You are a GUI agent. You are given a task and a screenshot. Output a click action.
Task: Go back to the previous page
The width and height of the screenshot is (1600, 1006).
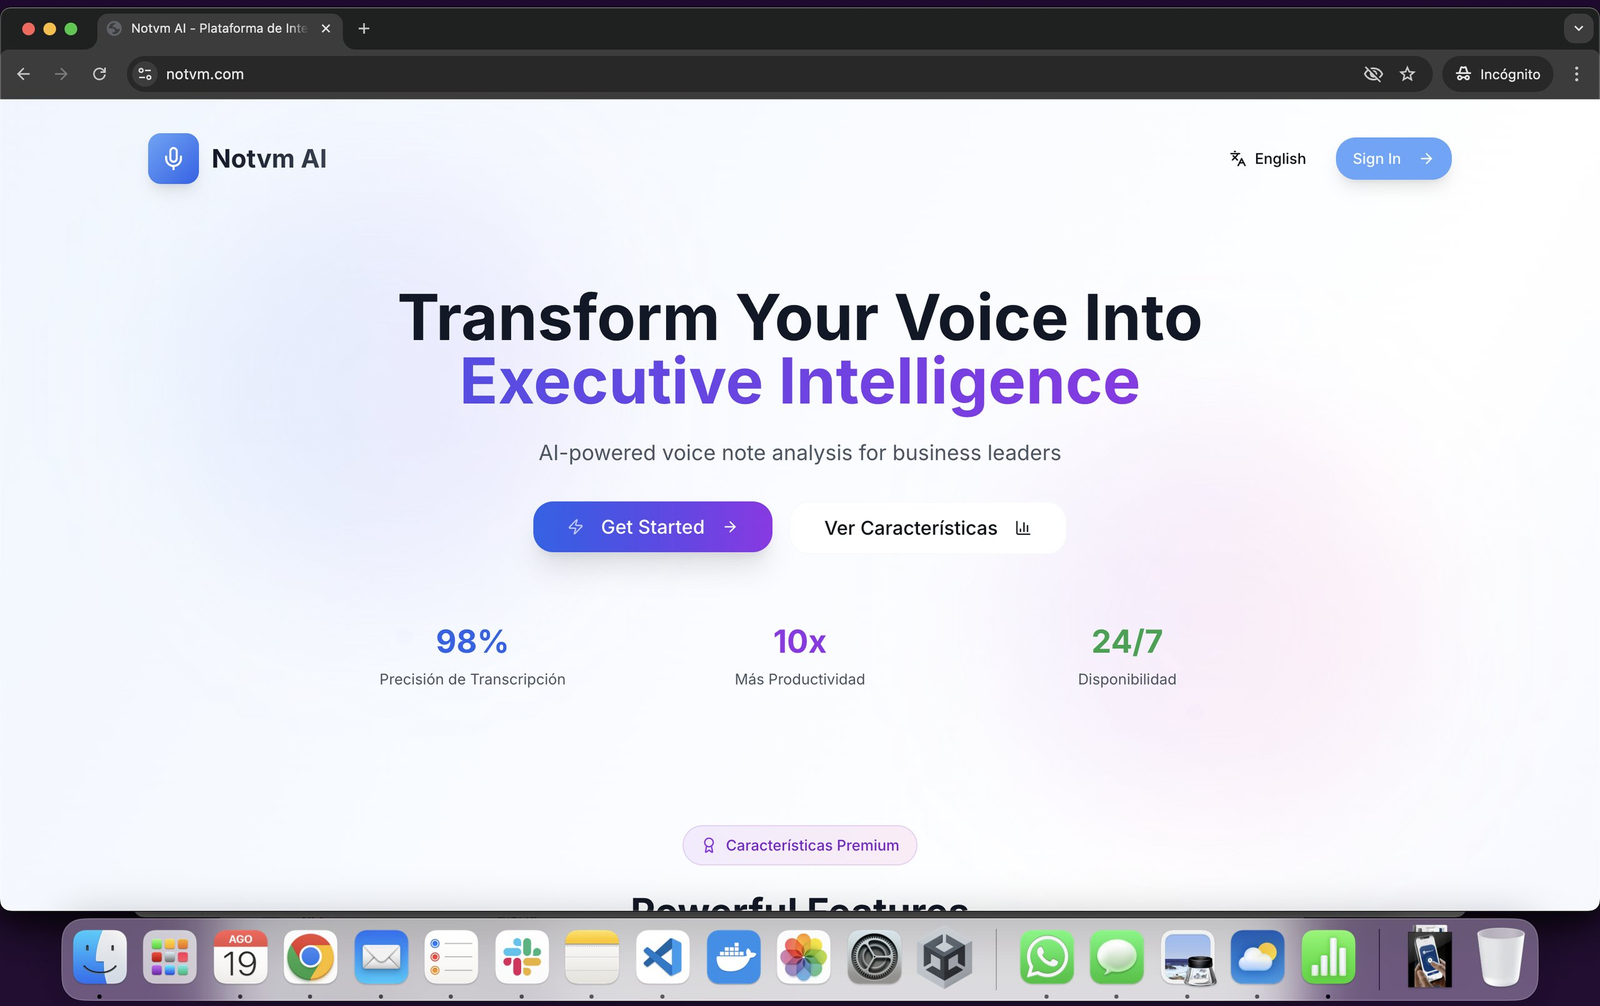[24, 74]
